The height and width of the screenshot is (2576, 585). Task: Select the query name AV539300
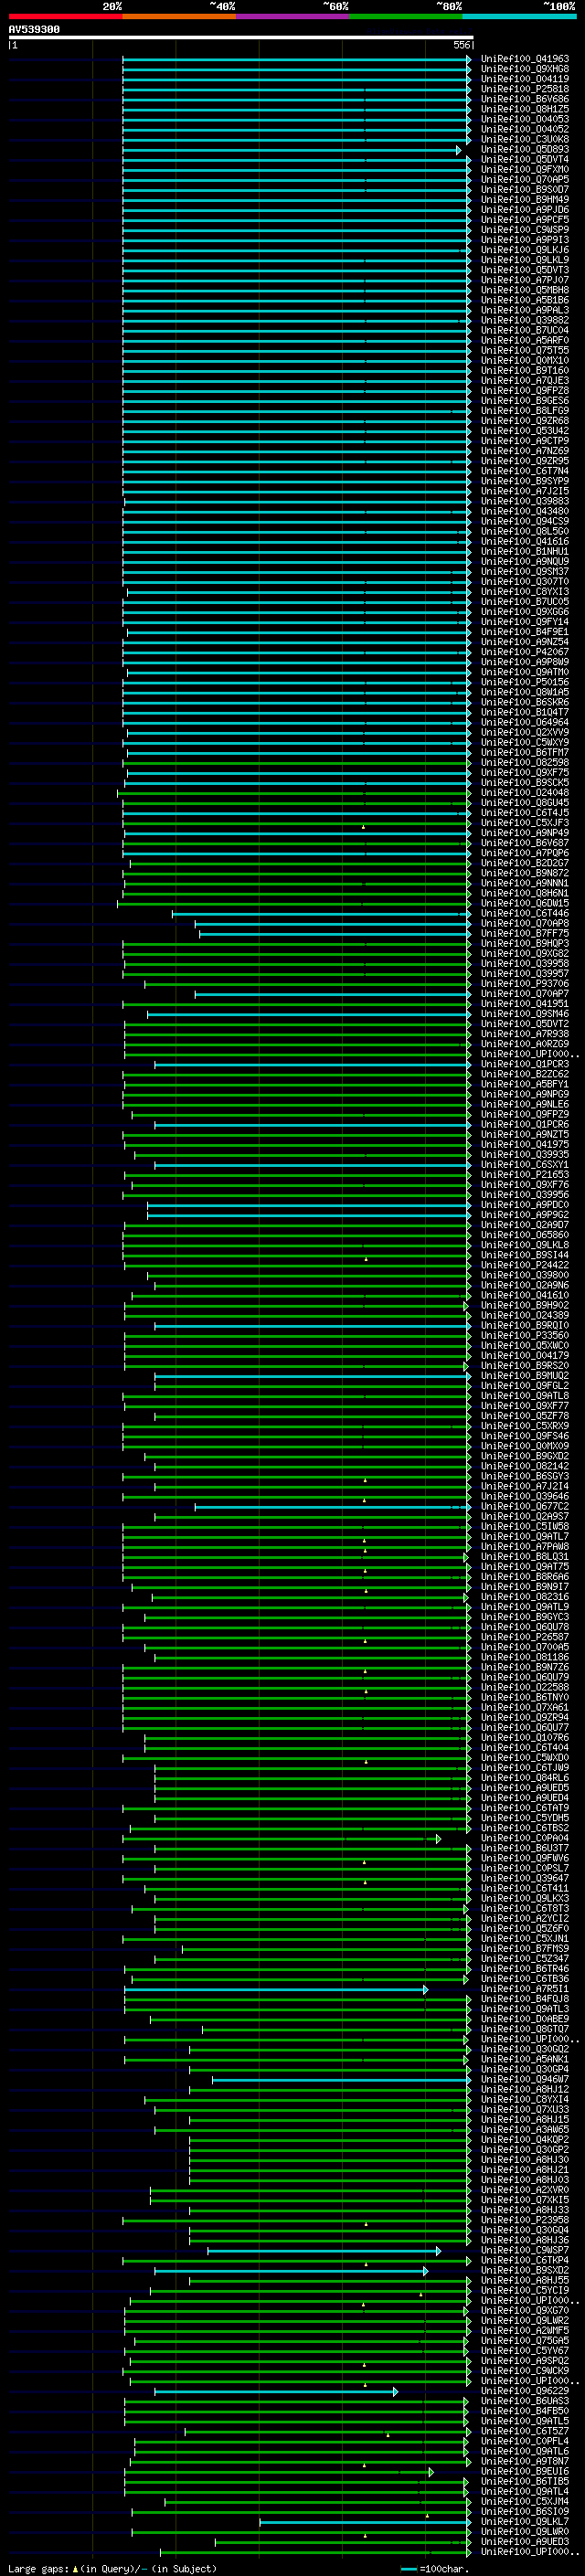tap(34, 30)
